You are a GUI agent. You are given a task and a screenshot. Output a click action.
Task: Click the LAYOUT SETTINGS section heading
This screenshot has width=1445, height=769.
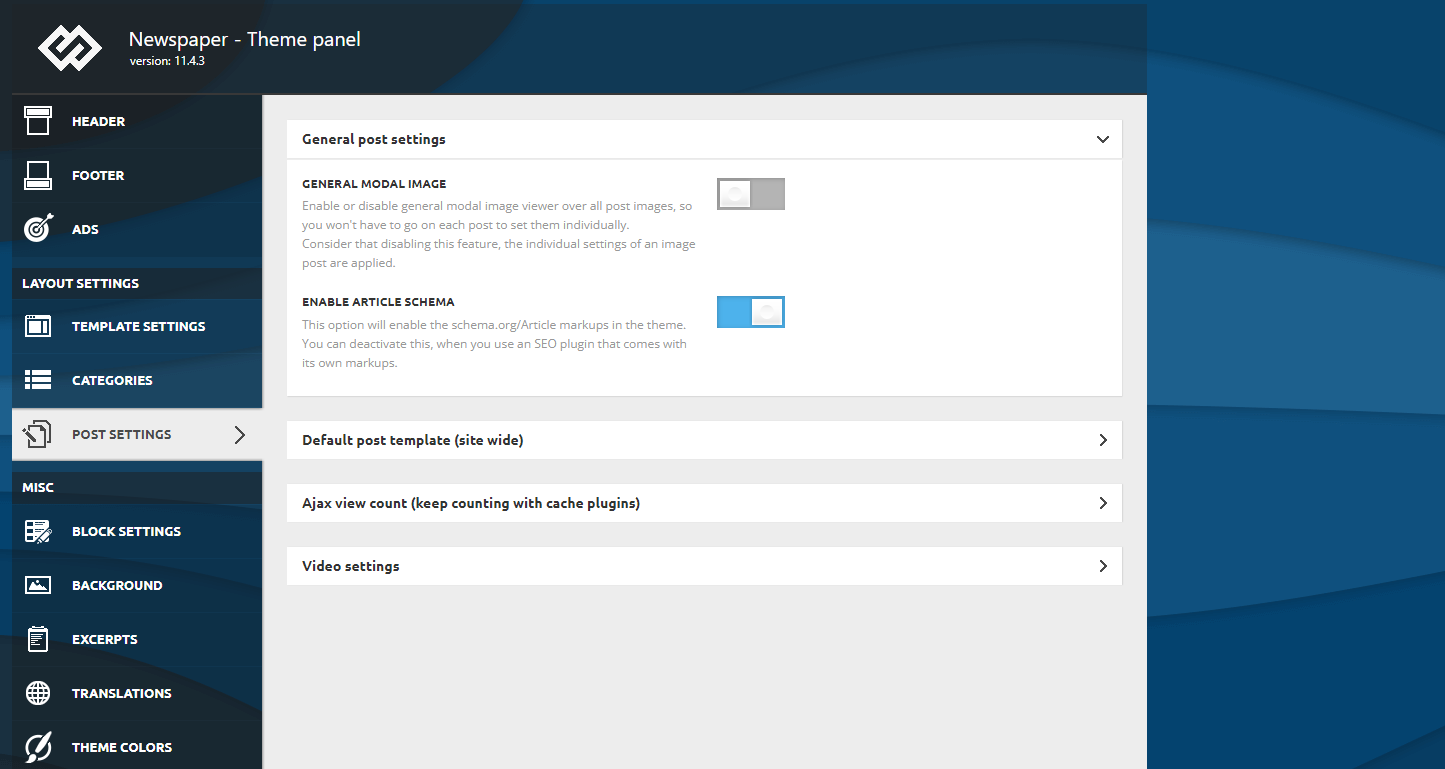pyautogui.click(x=81, y=283)
